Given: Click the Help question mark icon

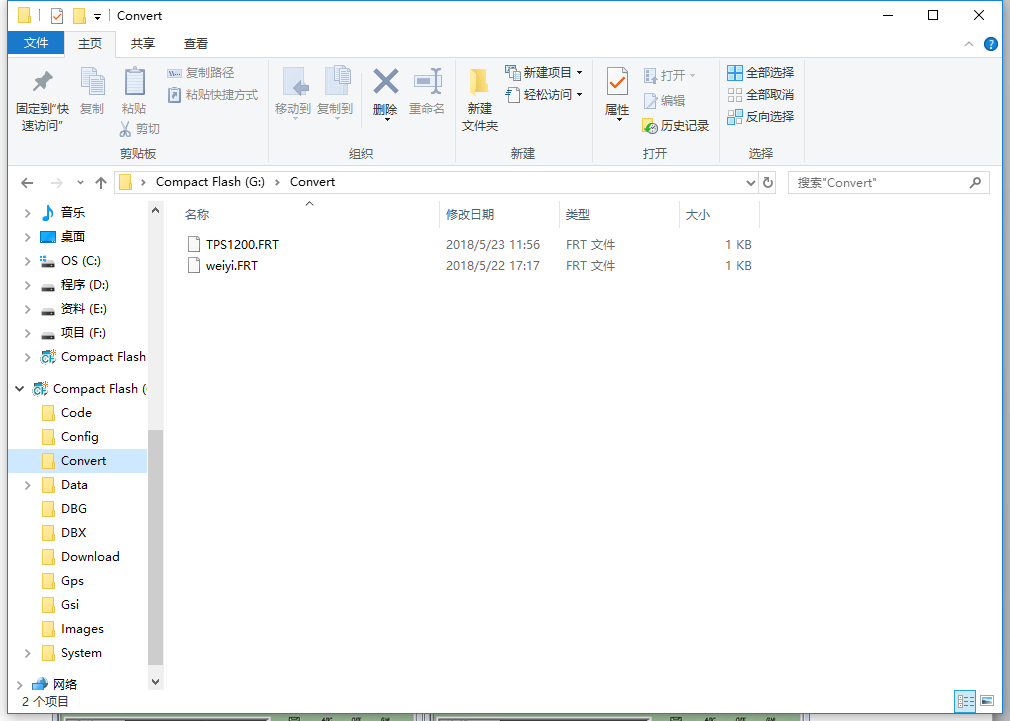Looking at the screenshot, I should tap(991, 44).
